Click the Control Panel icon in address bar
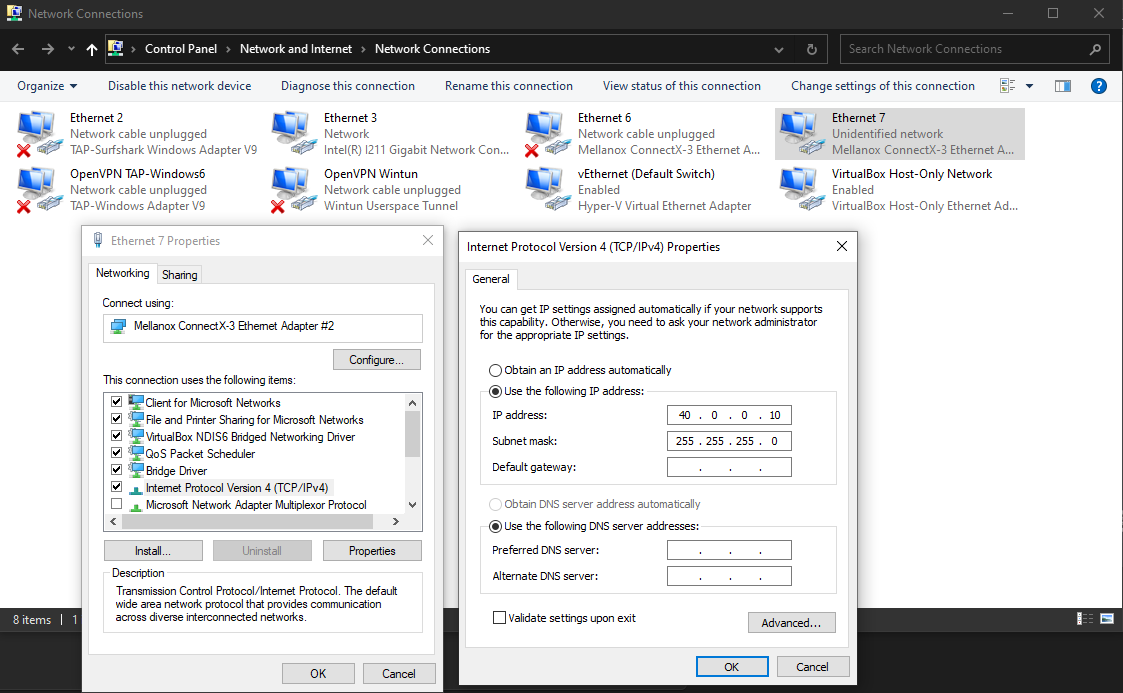 (115, 48)
